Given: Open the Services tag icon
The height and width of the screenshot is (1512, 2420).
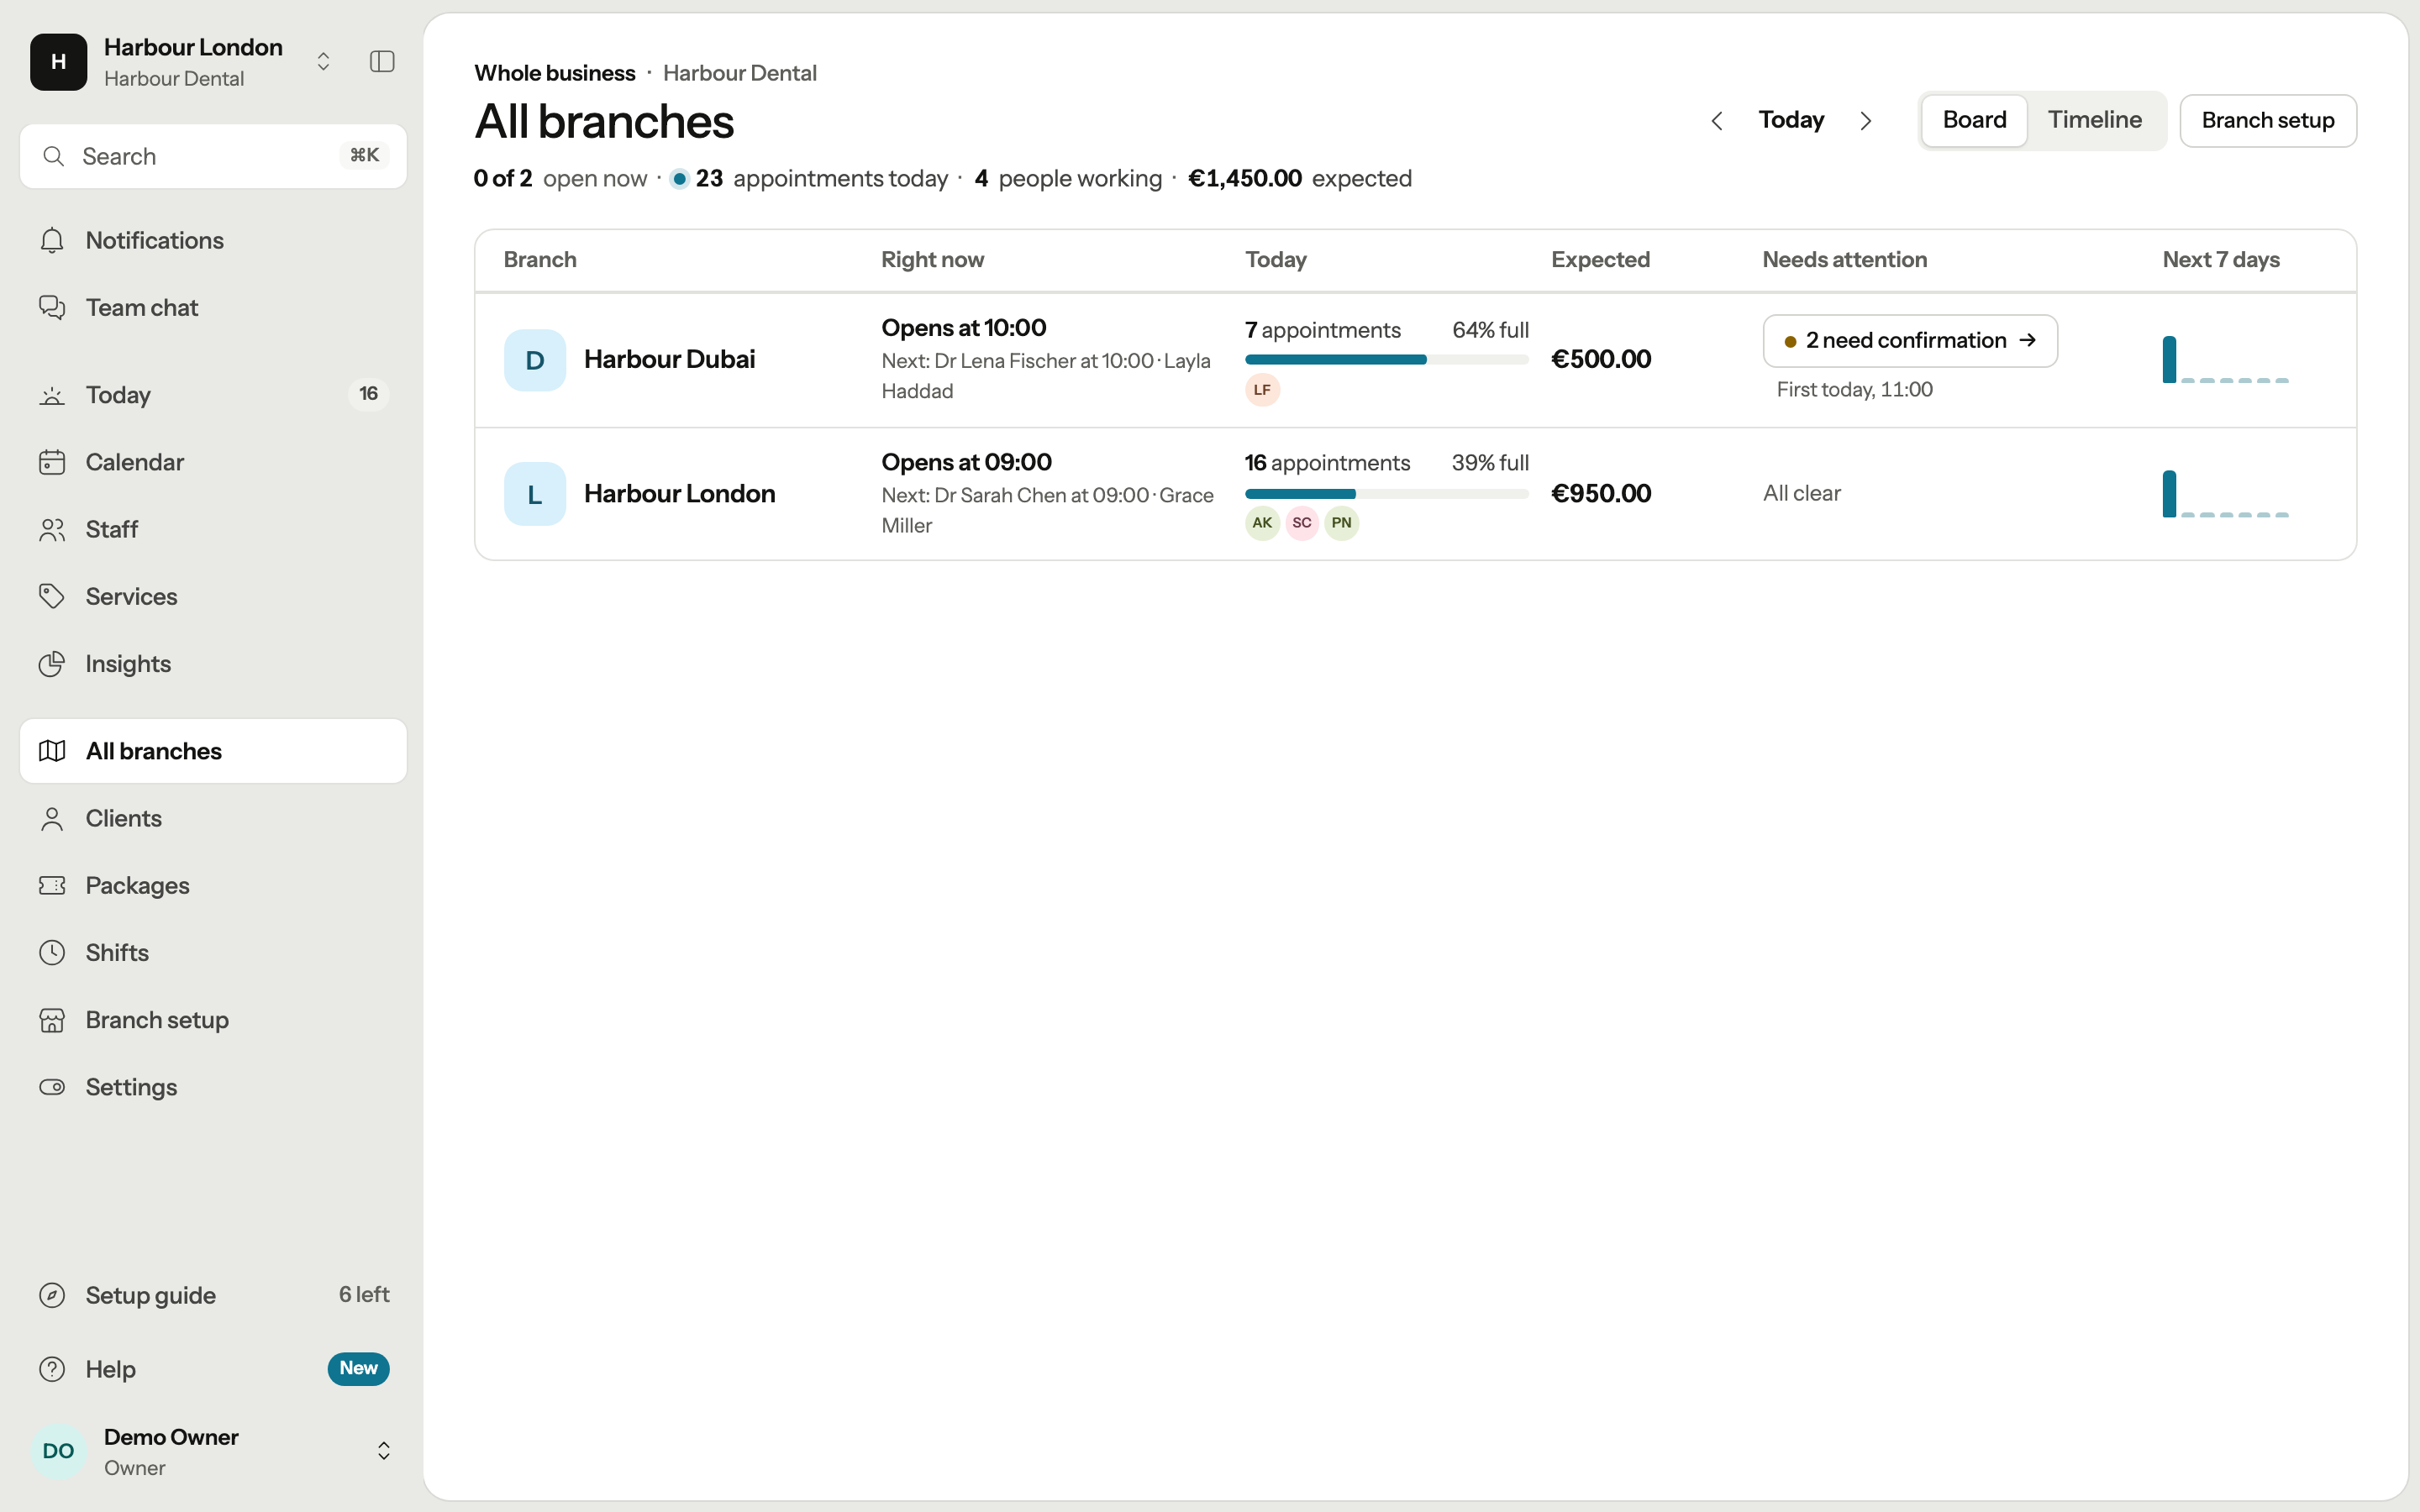Looking at the screenshot, I should (52, 596).
